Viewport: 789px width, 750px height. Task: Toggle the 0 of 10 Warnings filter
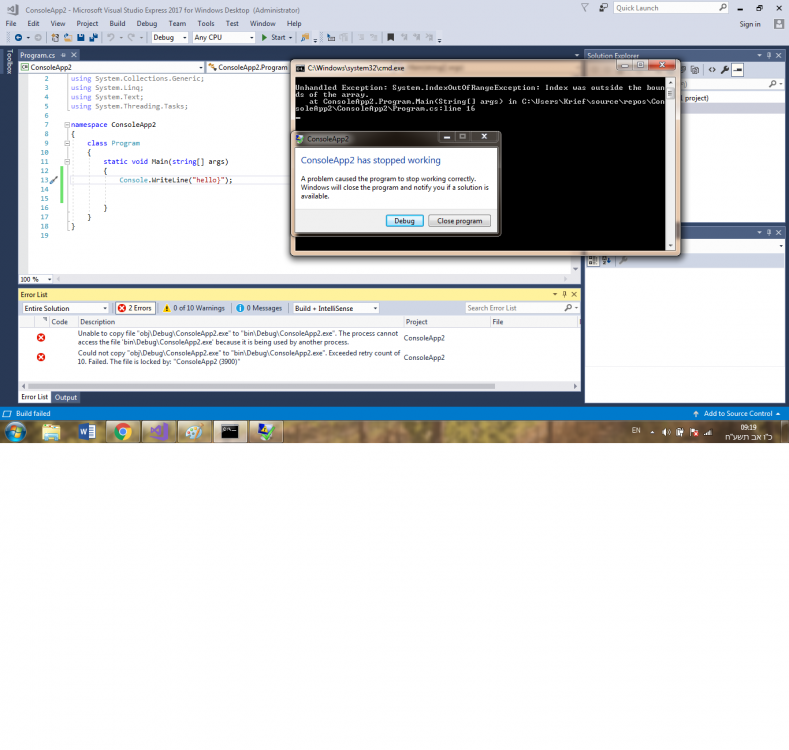tap(194, 308)
